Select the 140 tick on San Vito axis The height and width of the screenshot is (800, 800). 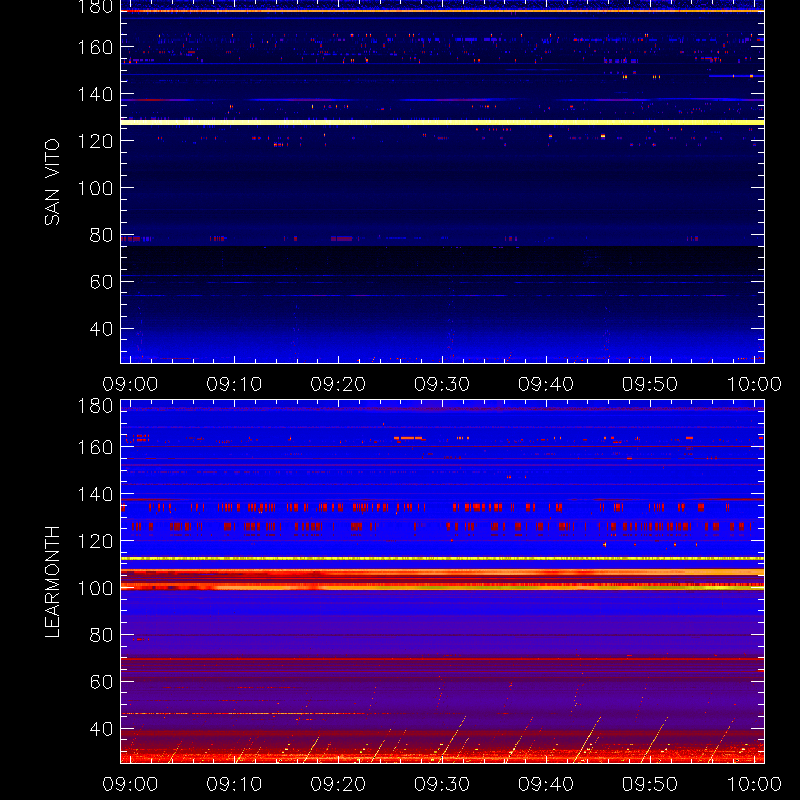(95, 94)
